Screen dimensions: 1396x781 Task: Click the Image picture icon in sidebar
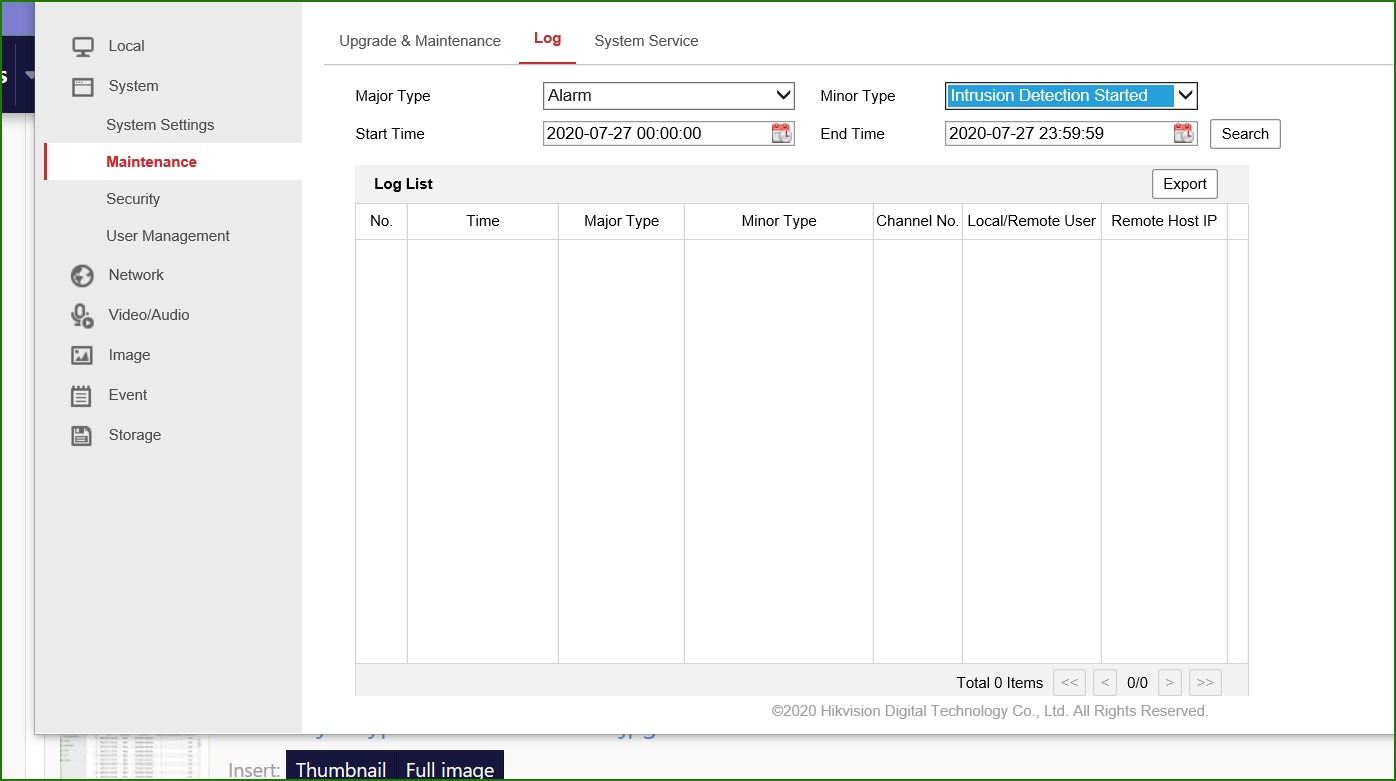82,356
